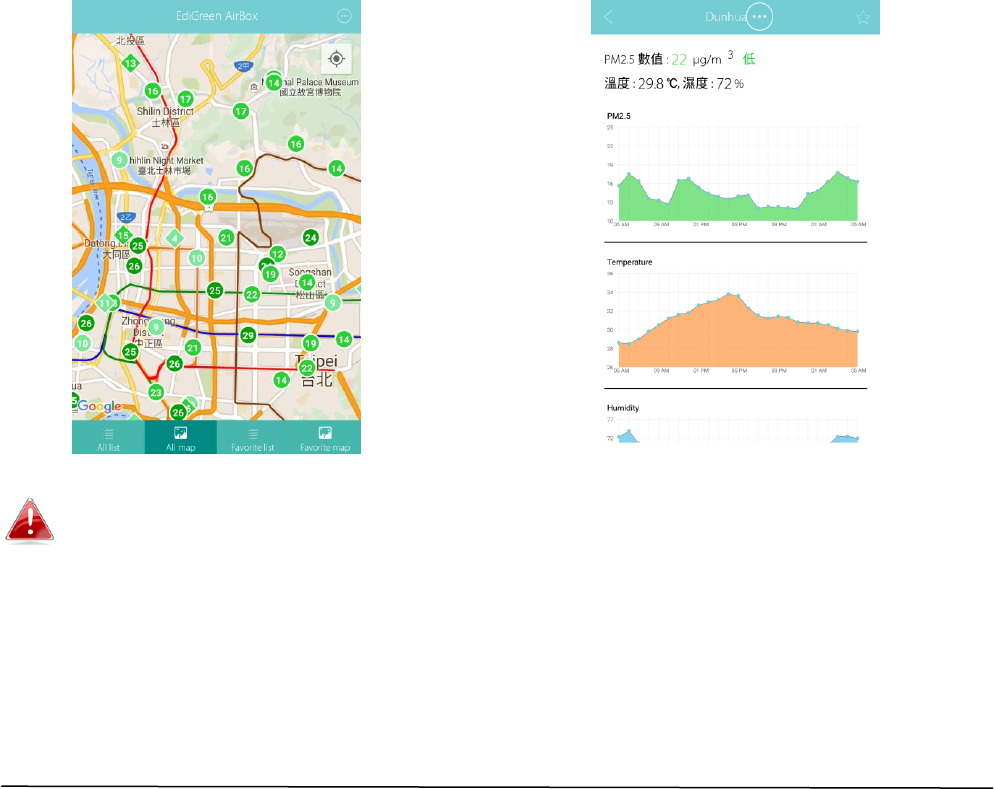Open the three-dot menu next to Dunhua title
Screen dimensions: 994x789
pos(759,16)
